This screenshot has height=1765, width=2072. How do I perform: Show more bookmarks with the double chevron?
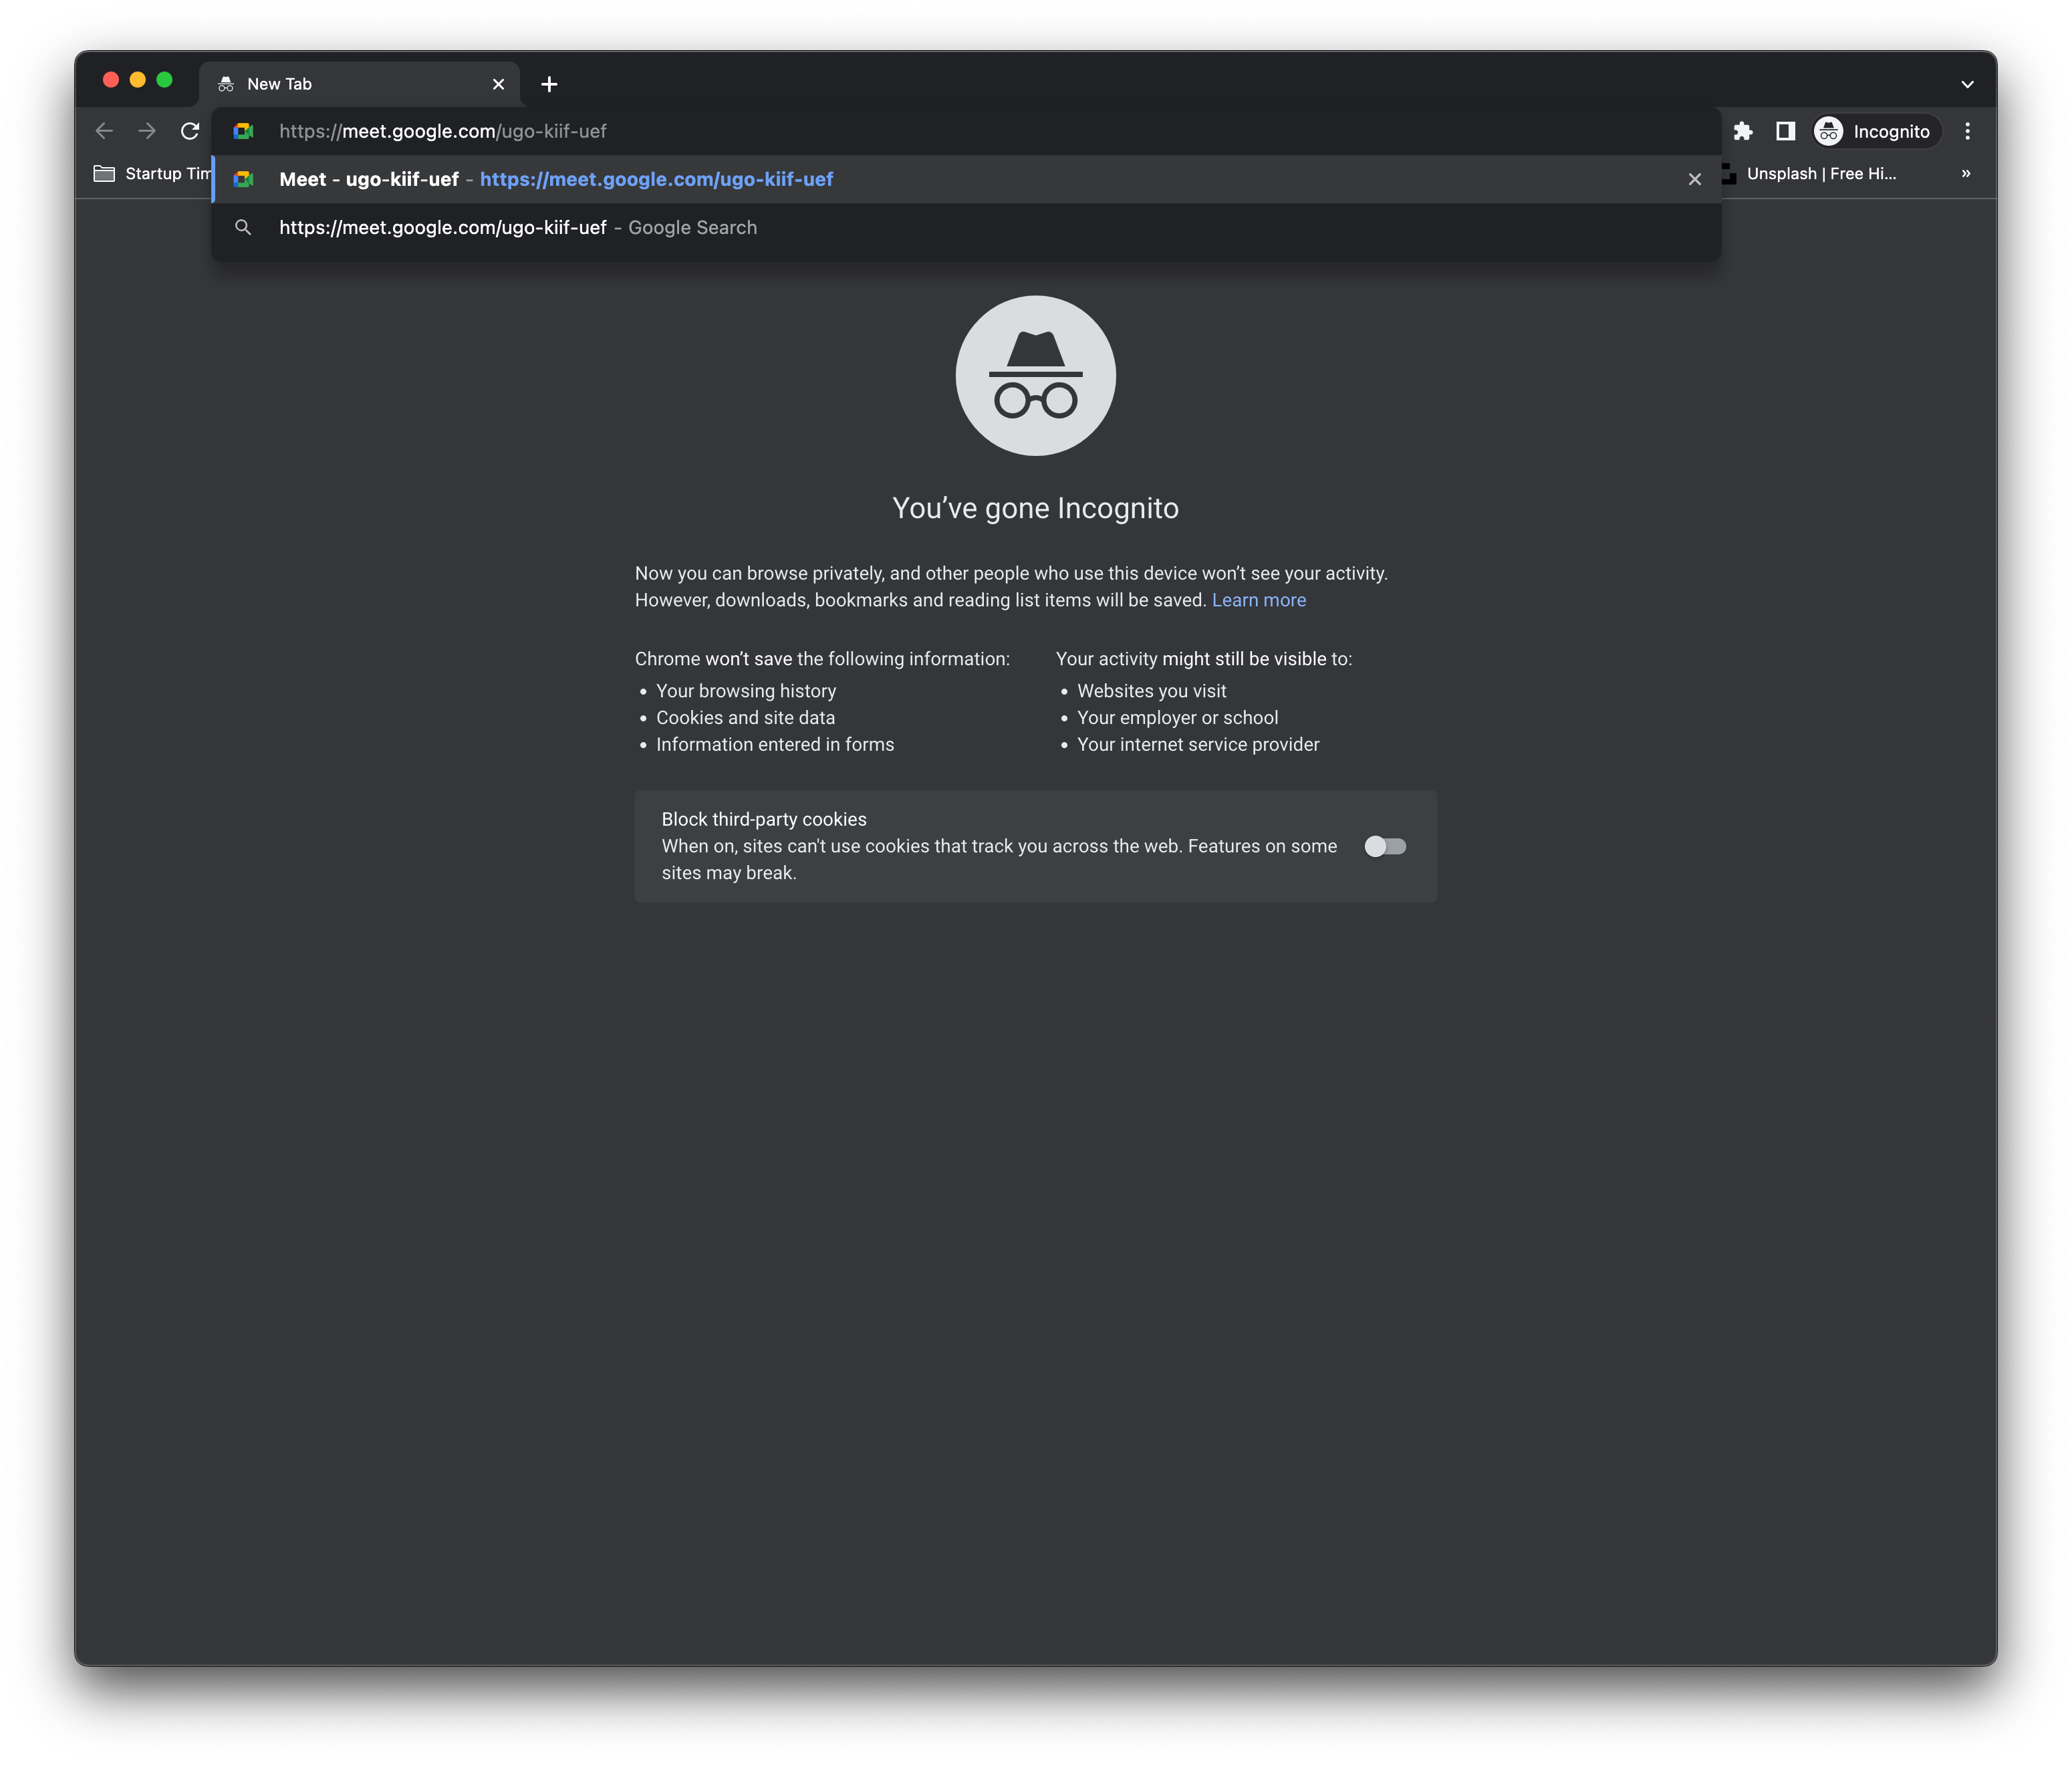click(x=1966, y=173)
